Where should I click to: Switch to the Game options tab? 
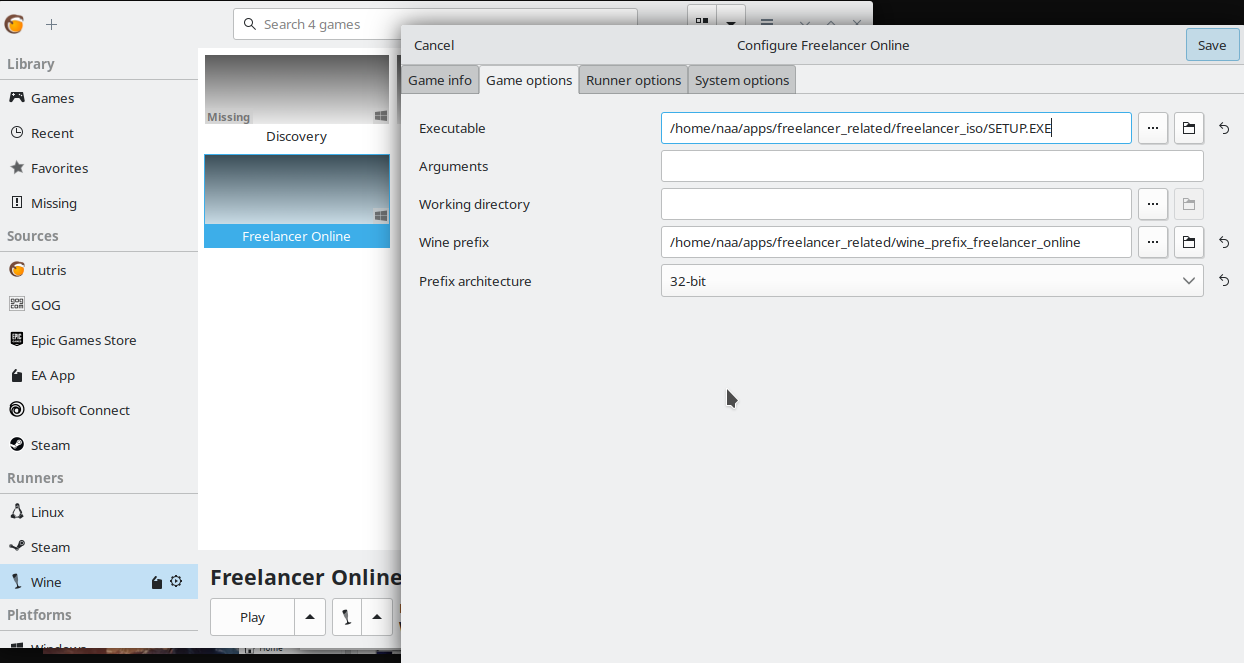coord(529,80)
